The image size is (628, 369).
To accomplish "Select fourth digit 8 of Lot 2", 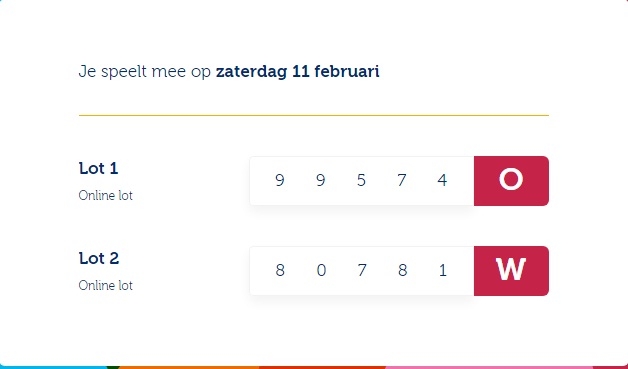I will point(403,270).
